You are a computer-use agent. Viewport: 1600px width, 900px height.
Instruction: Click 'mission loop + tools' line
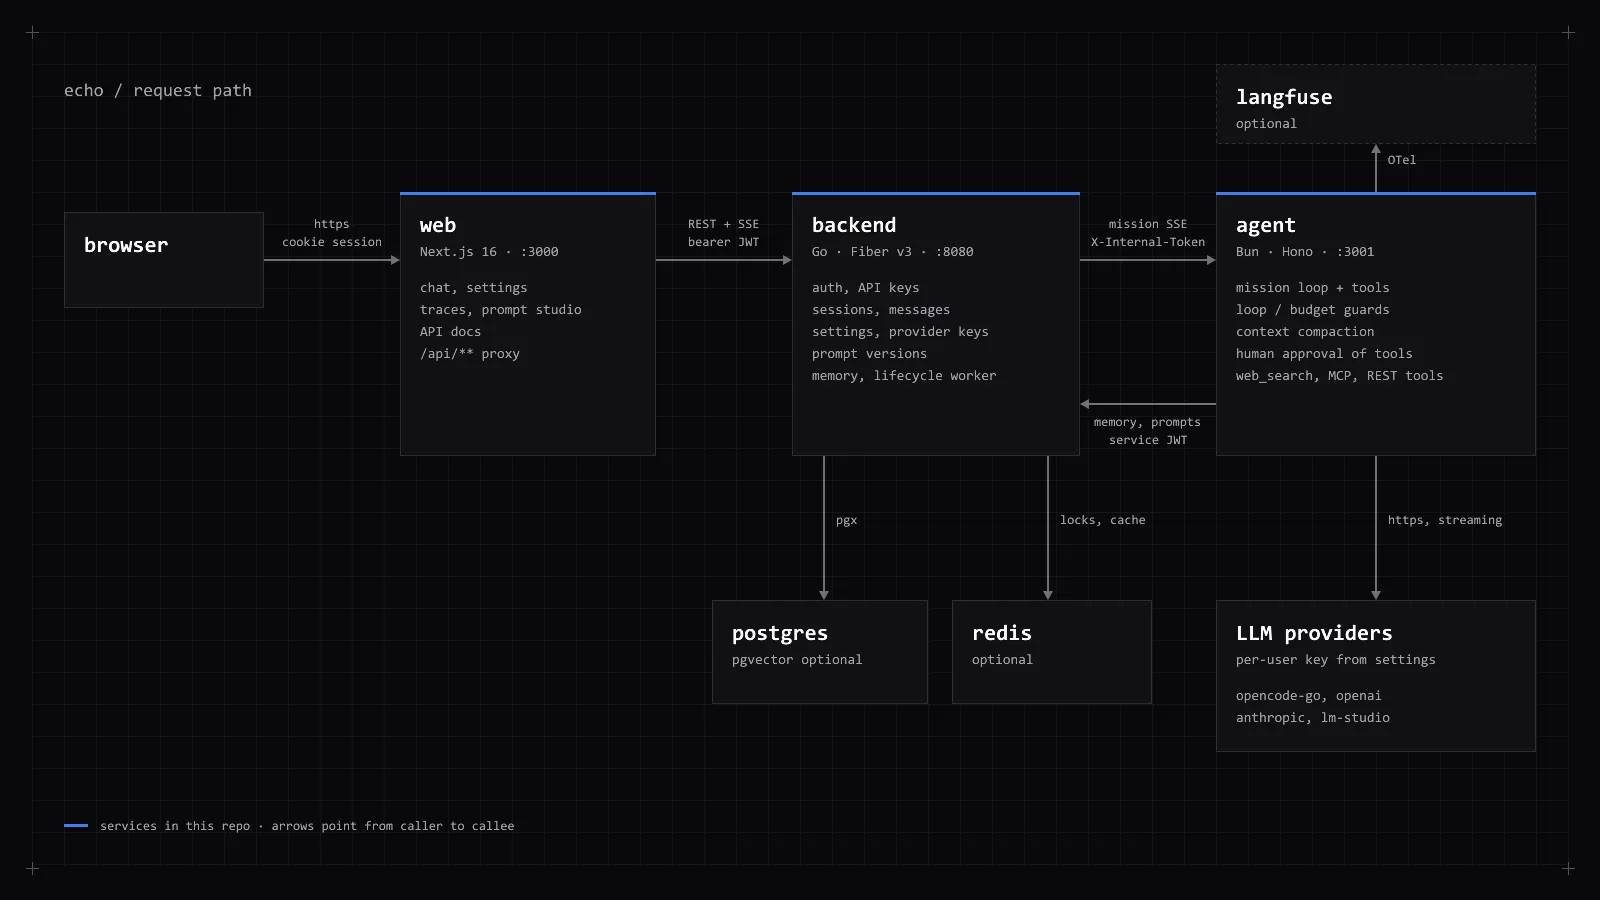click(1313, 288)
